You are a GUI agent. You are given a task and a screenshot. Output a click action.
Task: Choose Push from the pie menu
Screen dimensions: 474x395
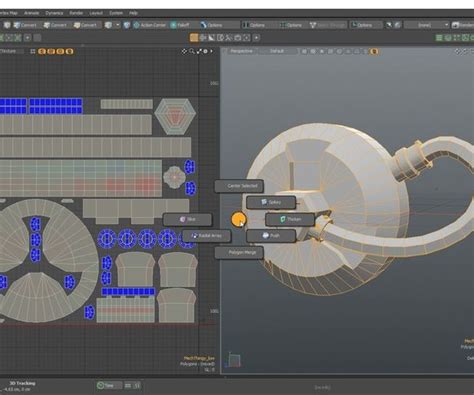pos(271,236)
